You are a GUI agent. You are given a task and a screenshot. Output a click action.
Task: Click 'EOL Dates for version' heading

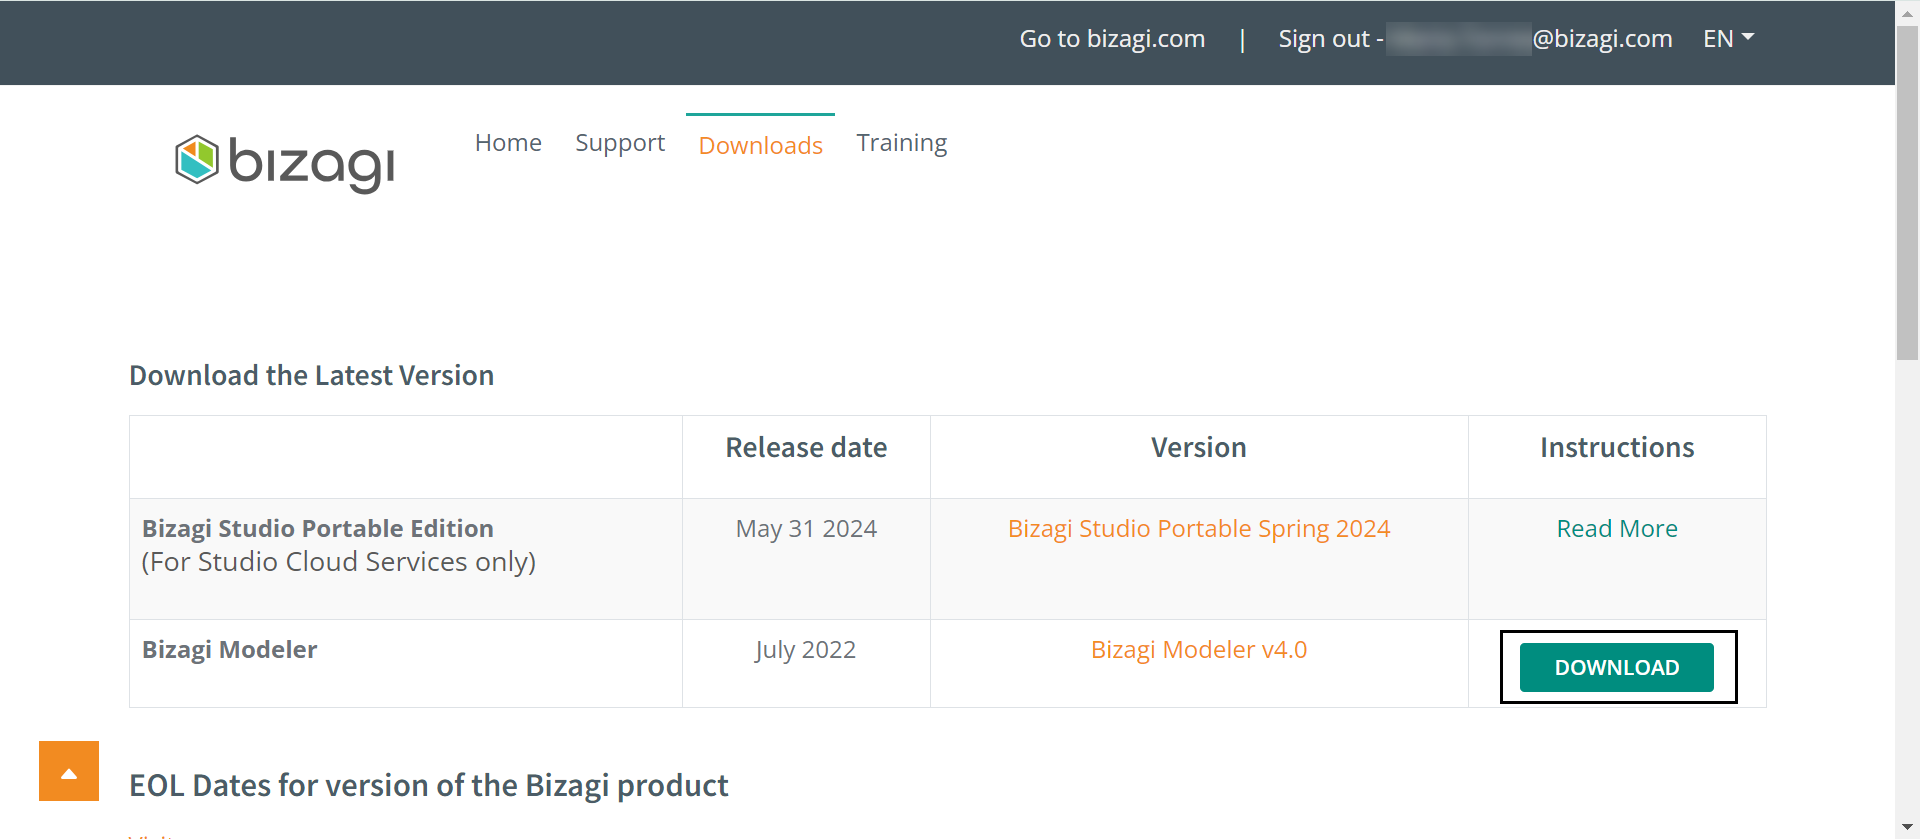[429, 785]
